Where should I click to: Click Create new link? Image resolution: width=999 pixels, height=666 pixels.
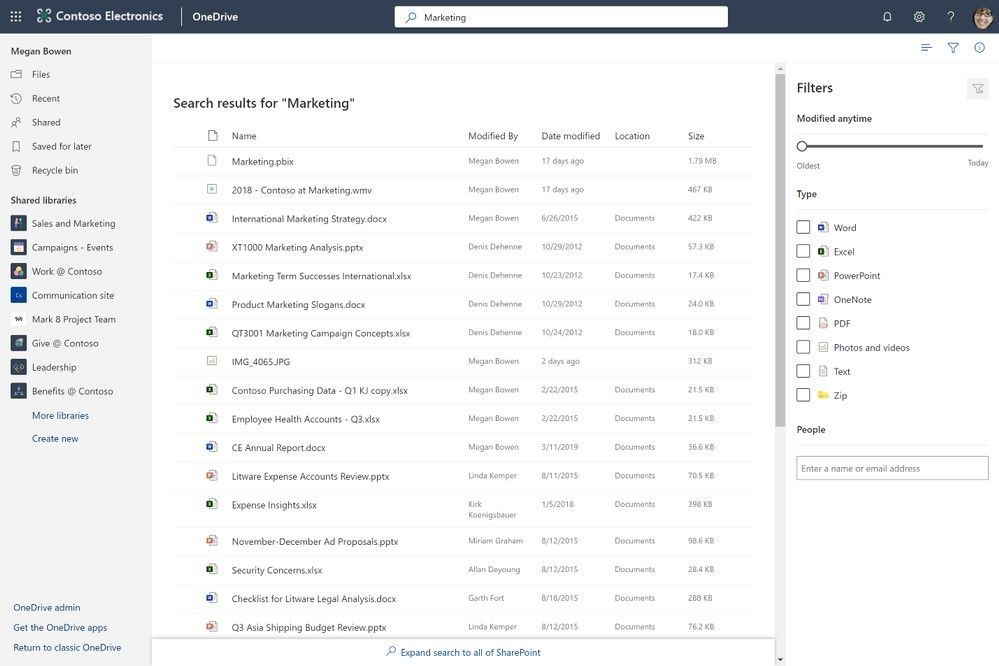[x=55, y=438]
